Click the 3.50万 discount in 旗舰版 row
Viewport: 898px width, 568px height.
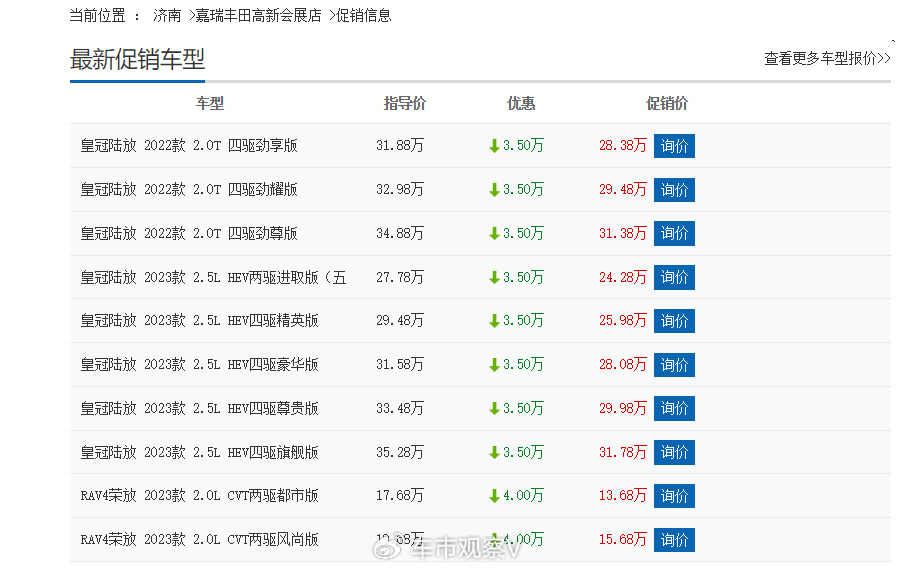[x=523, y=452]
